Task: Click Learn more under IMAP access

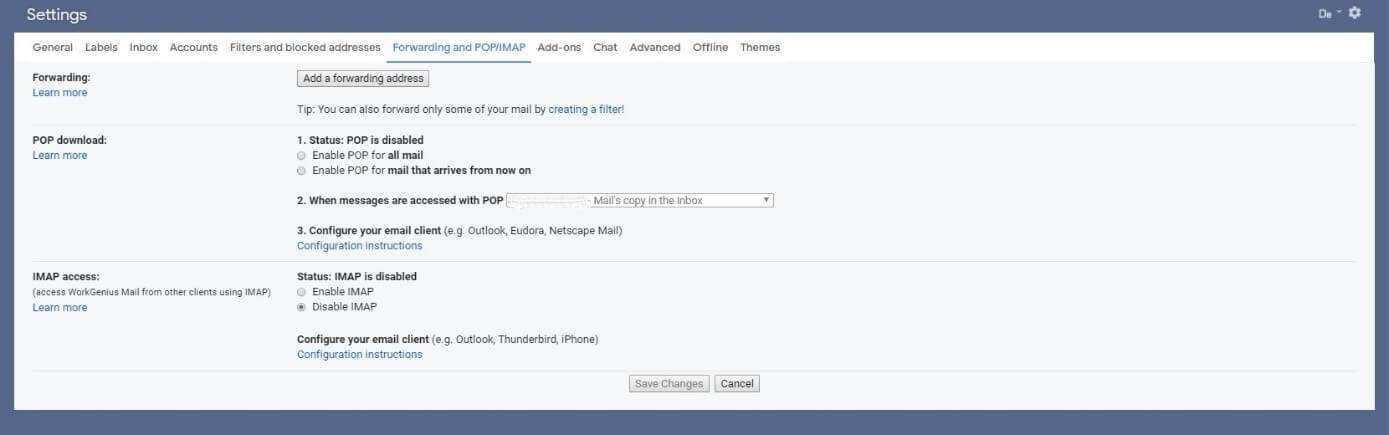Action: [x=60, y=308]
